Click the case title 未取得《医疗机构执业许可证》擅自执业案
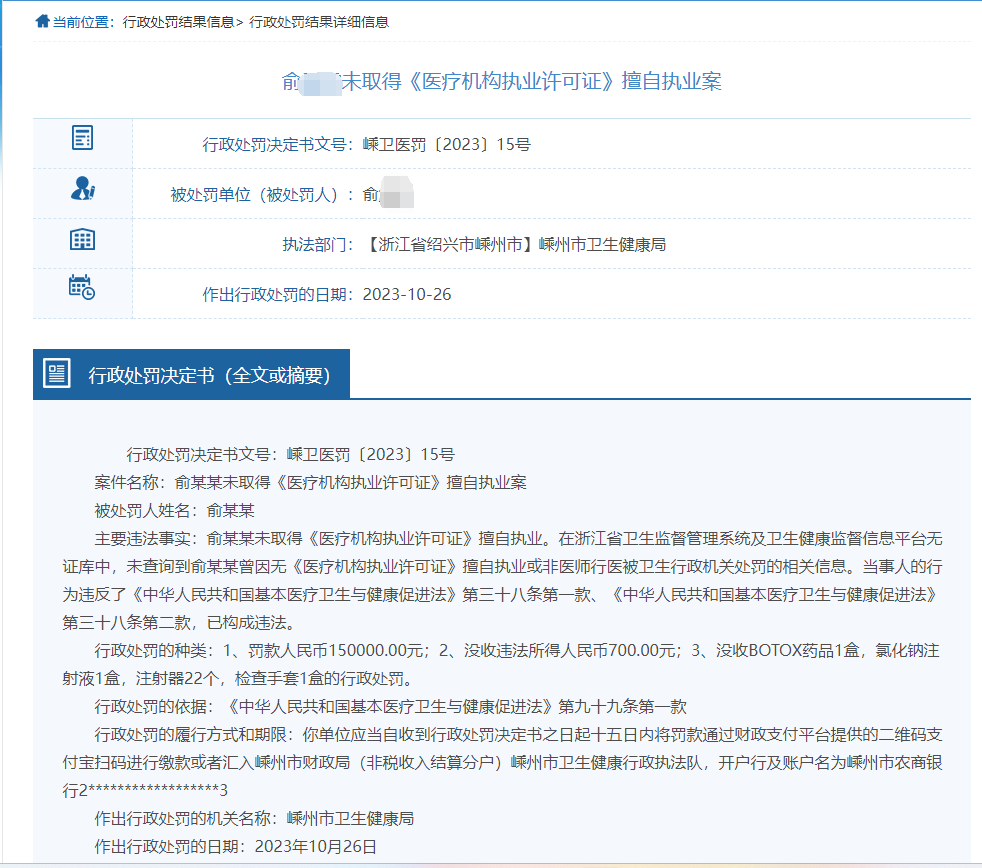 531,82
